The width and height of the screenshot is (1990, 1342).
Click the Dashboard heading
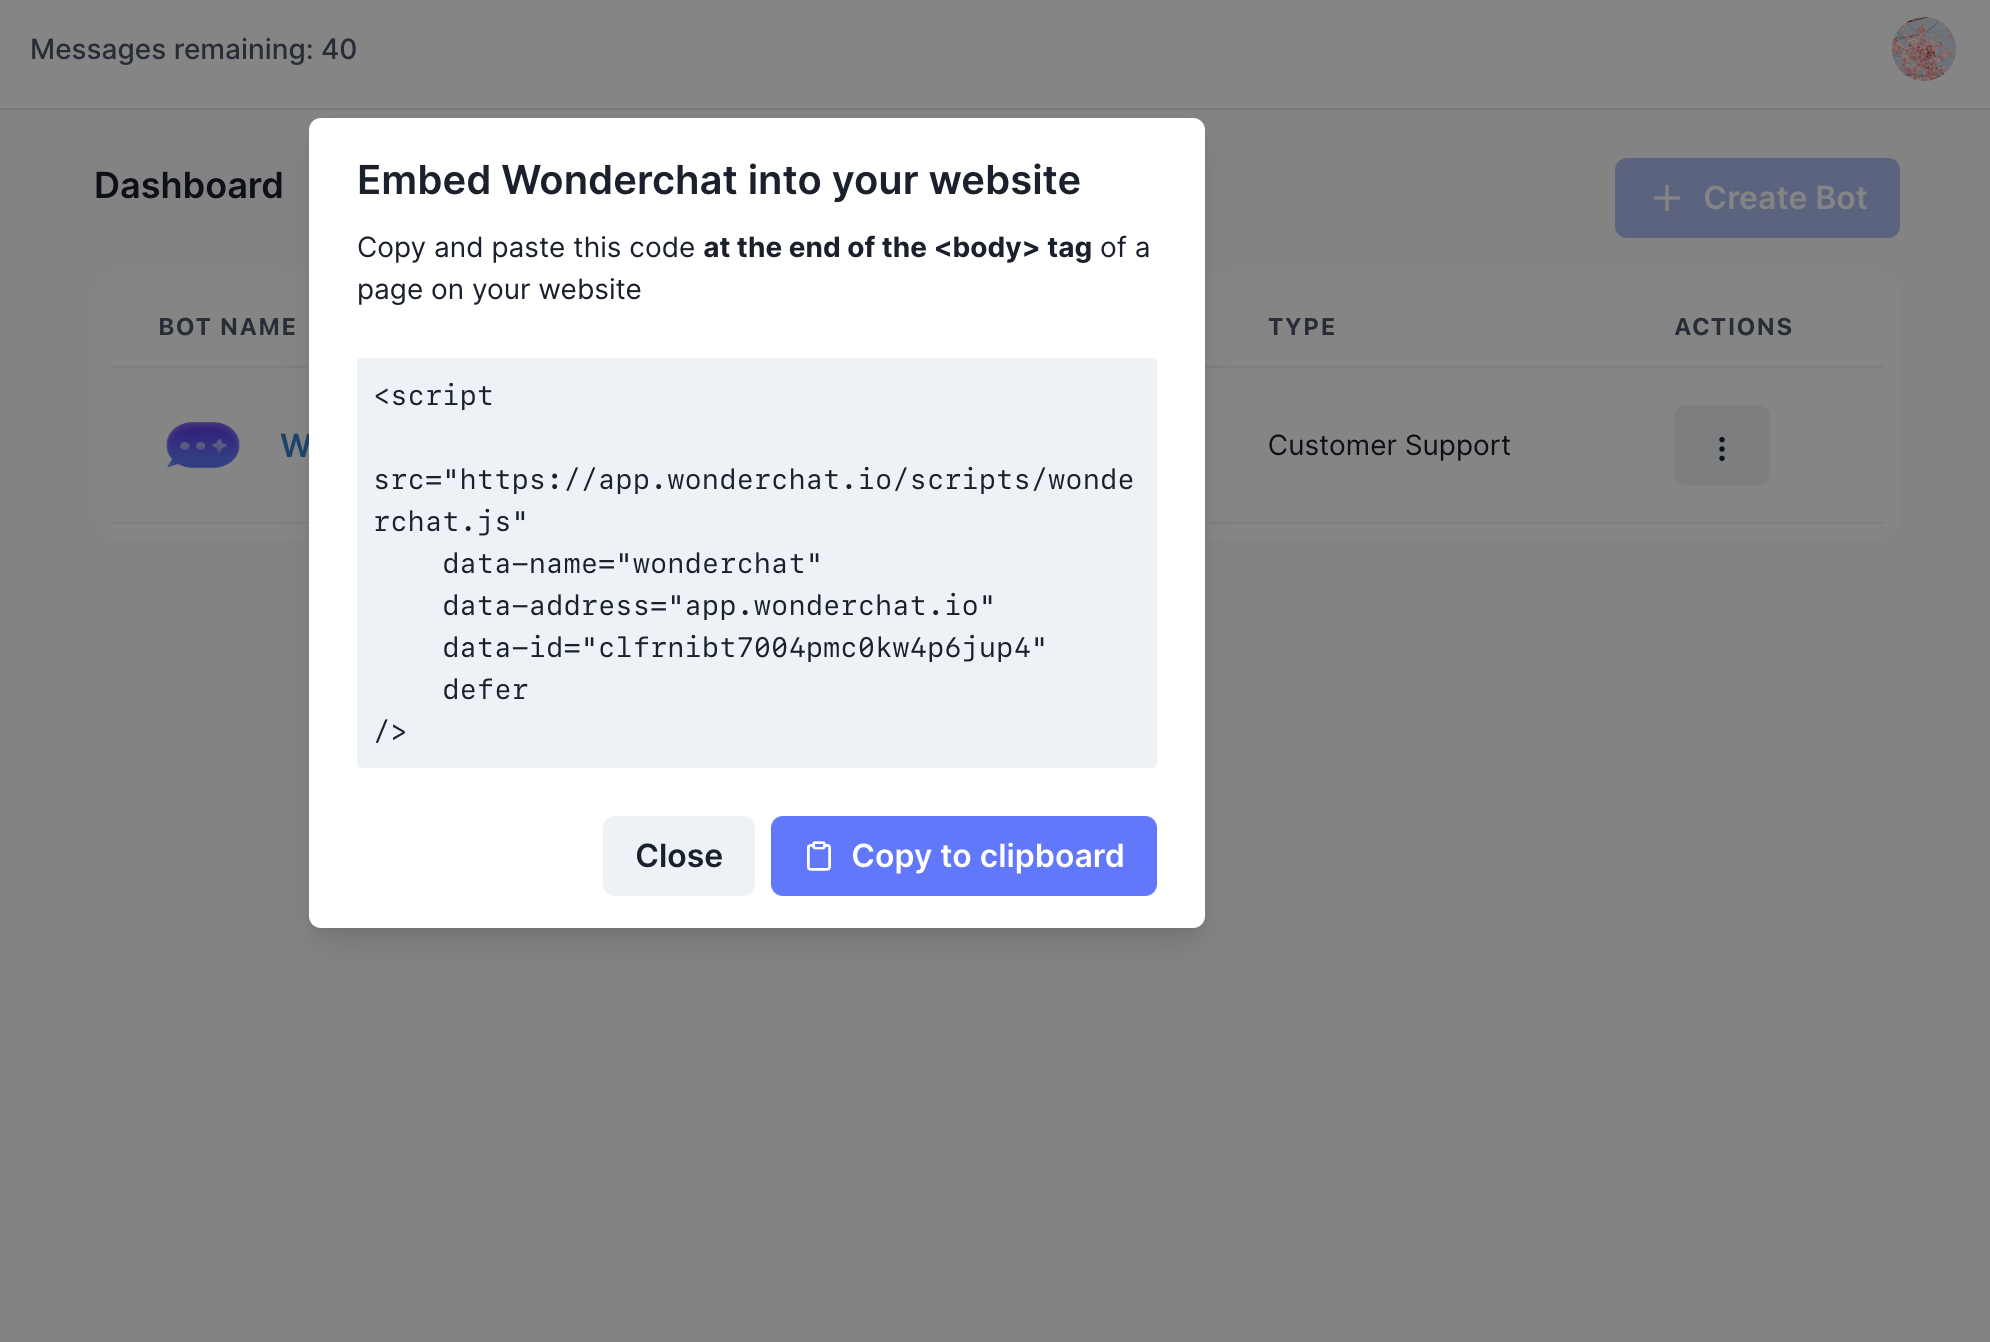[189, 186]
